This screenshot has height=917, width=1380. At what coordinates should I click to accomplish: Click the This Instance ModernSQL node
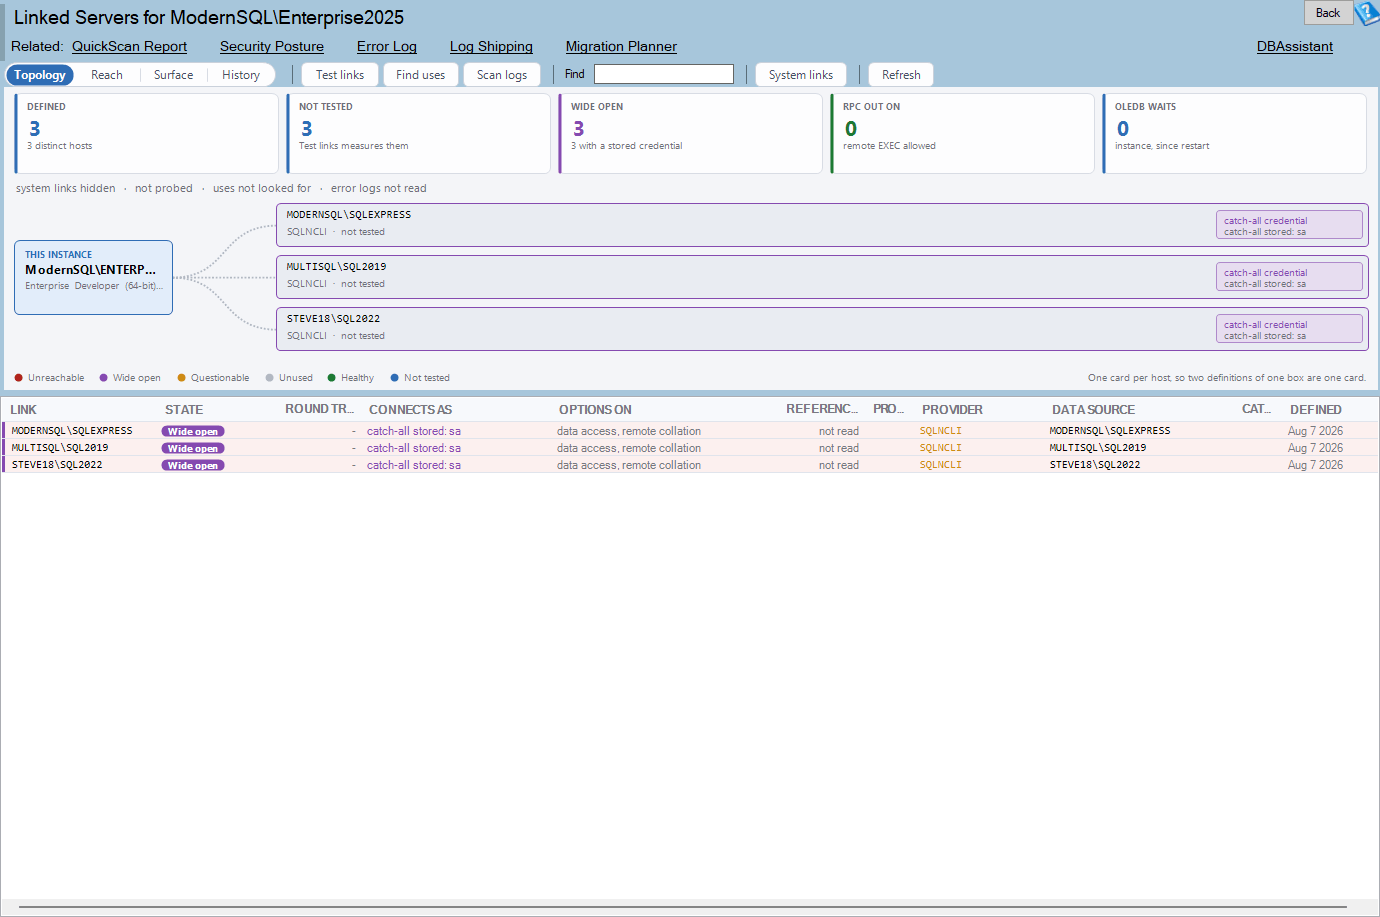tap(94, 277)
